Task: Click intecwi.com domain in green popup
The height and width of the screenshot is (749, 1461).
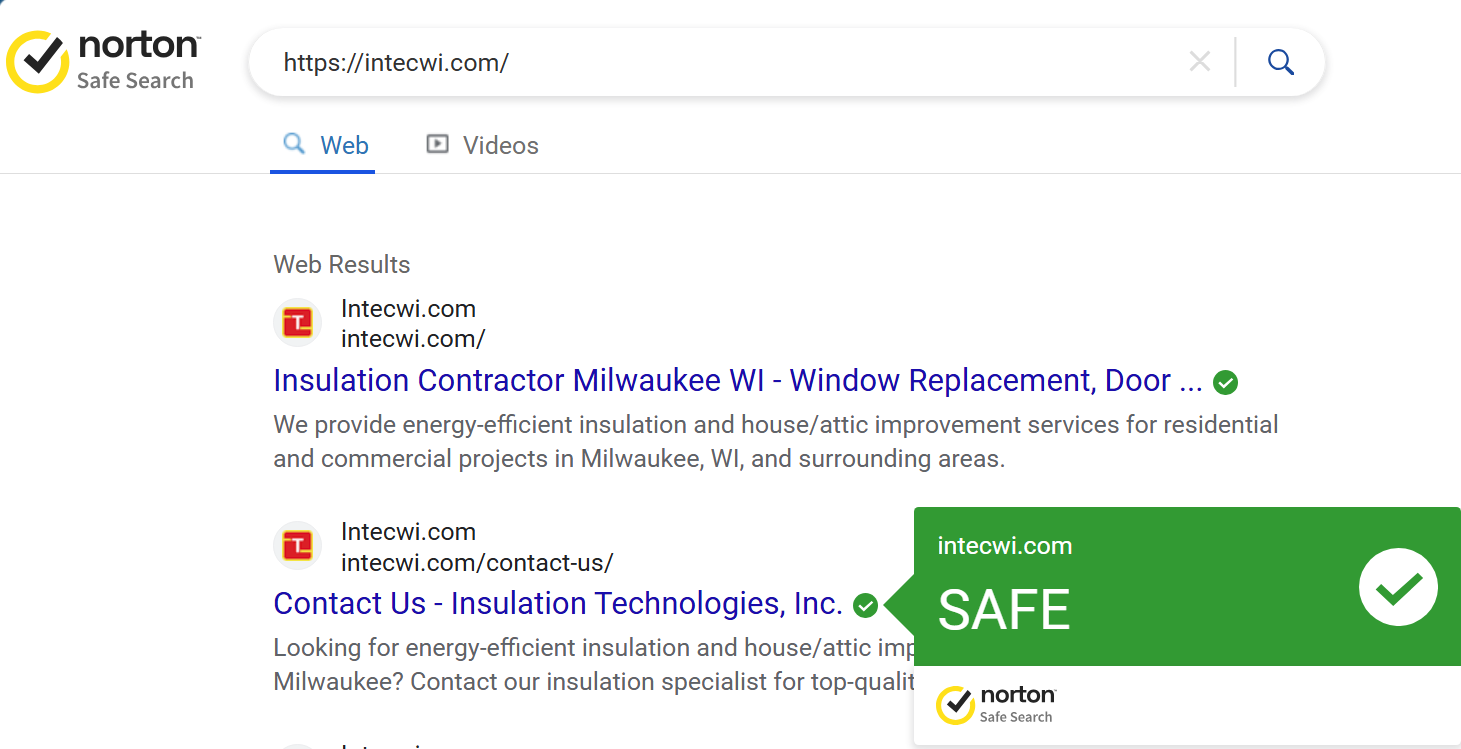Action: [x=1004, y=546]
